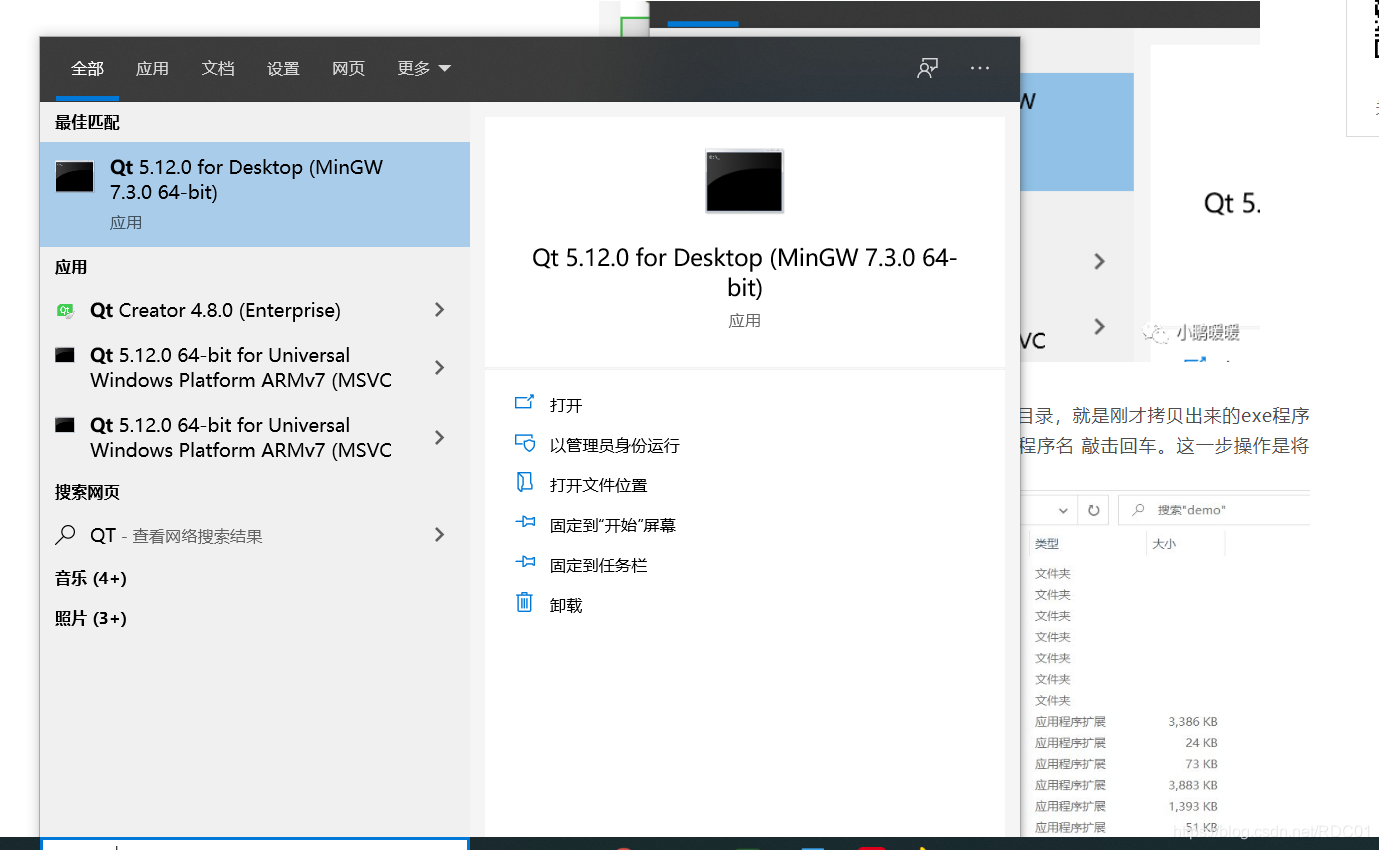Open the 文档 search tab

[218, 69]
